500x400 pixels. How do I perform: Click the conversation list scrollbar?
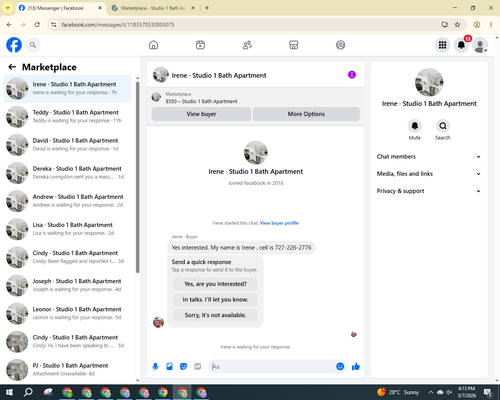[x=137, y=177]
